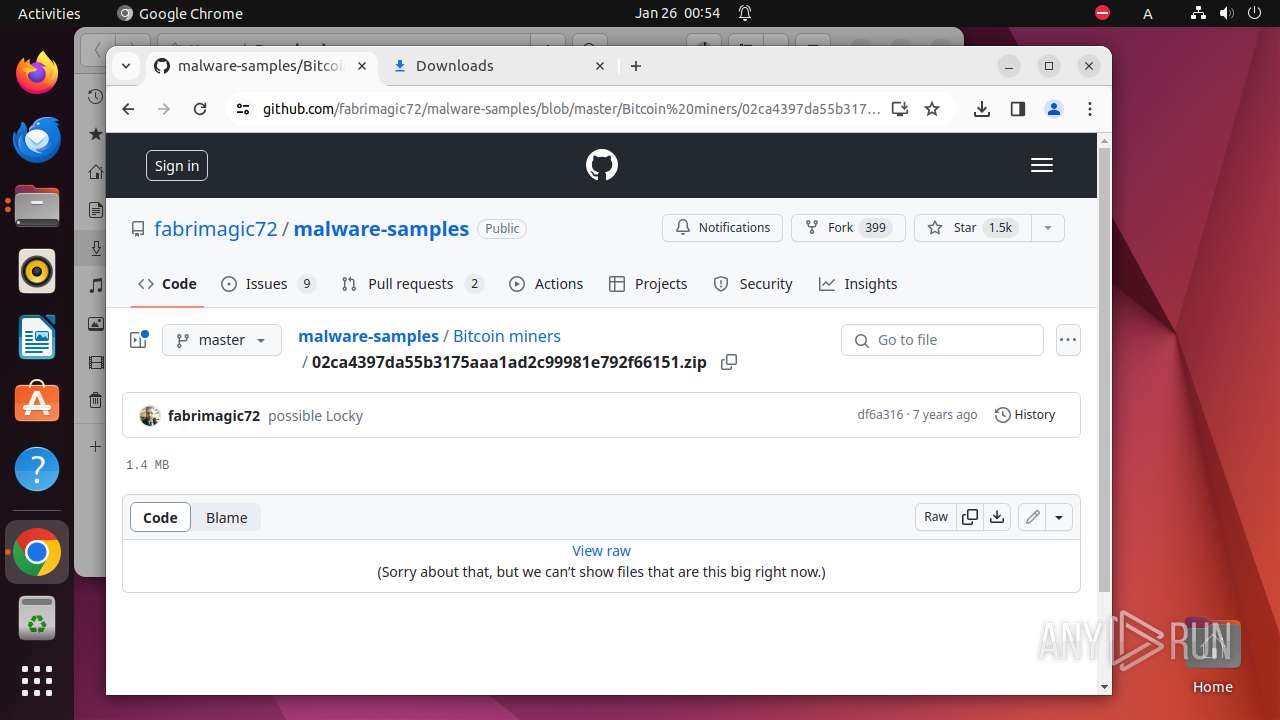Open commit df6a316 link

(880, 415)
